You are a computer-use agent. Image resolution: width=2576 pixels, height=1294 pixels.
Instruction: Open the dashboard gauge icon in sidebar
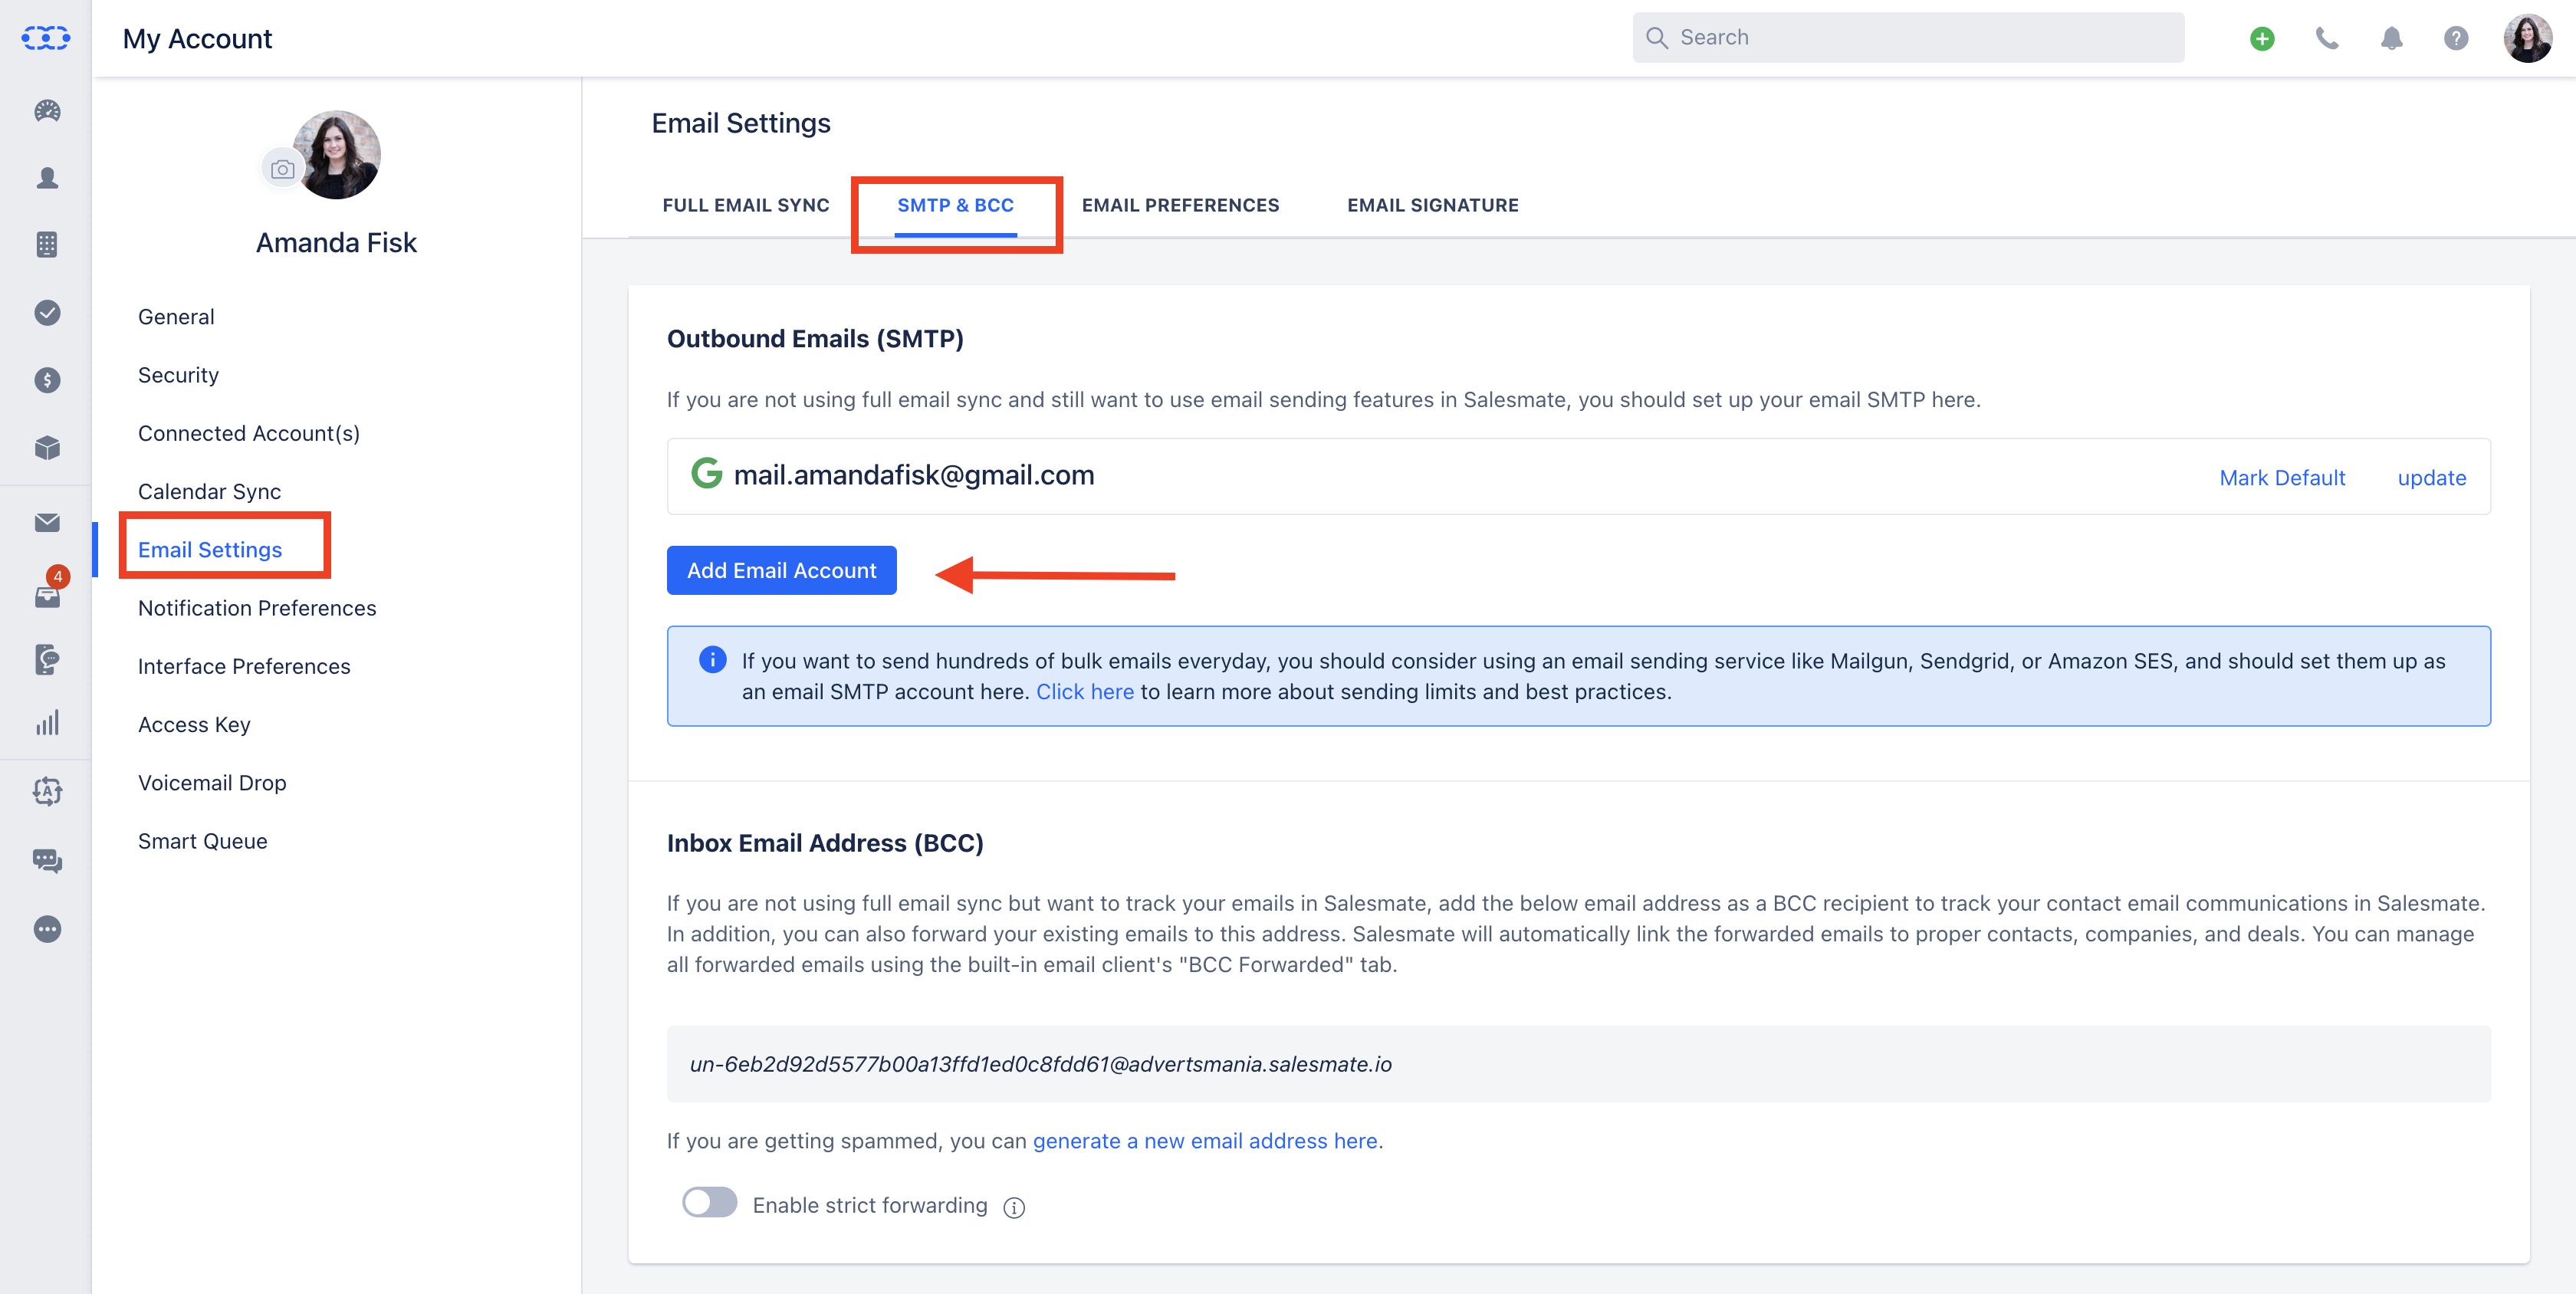tap(47, 111)
